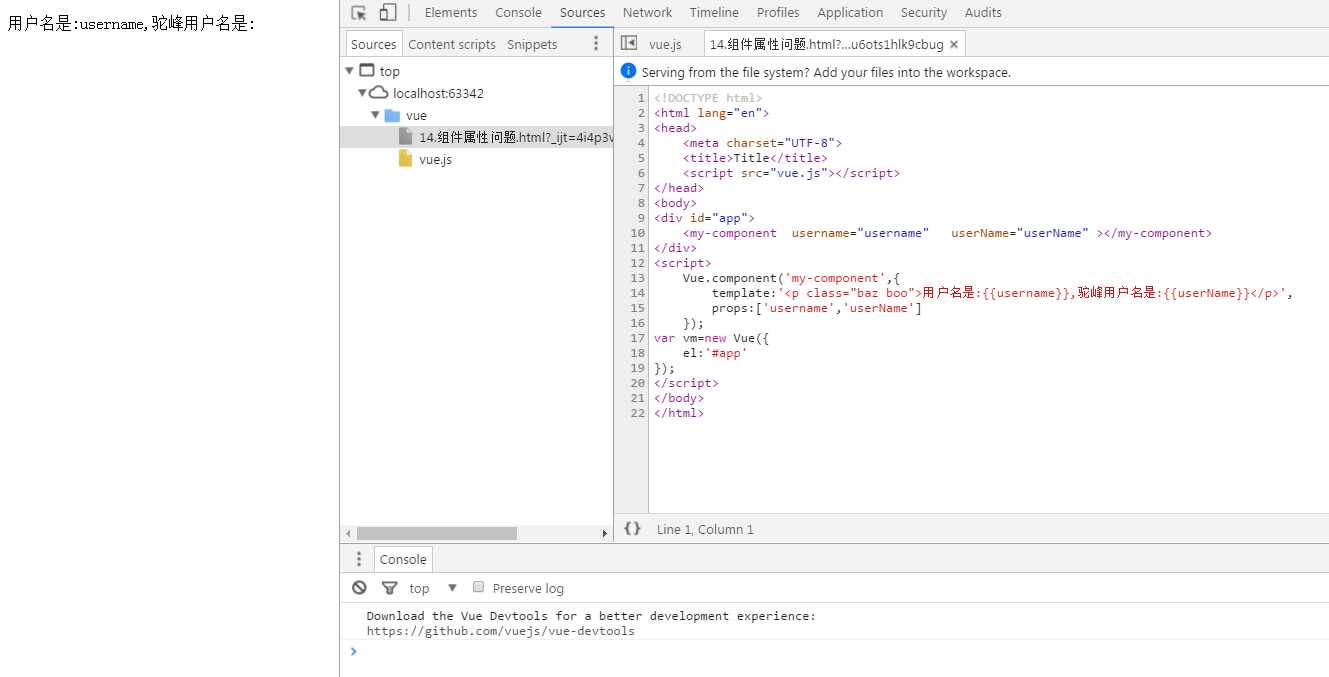Click the navigator scrollbar left arrow
Screen dimensions: 1329x677
point(347,534)
